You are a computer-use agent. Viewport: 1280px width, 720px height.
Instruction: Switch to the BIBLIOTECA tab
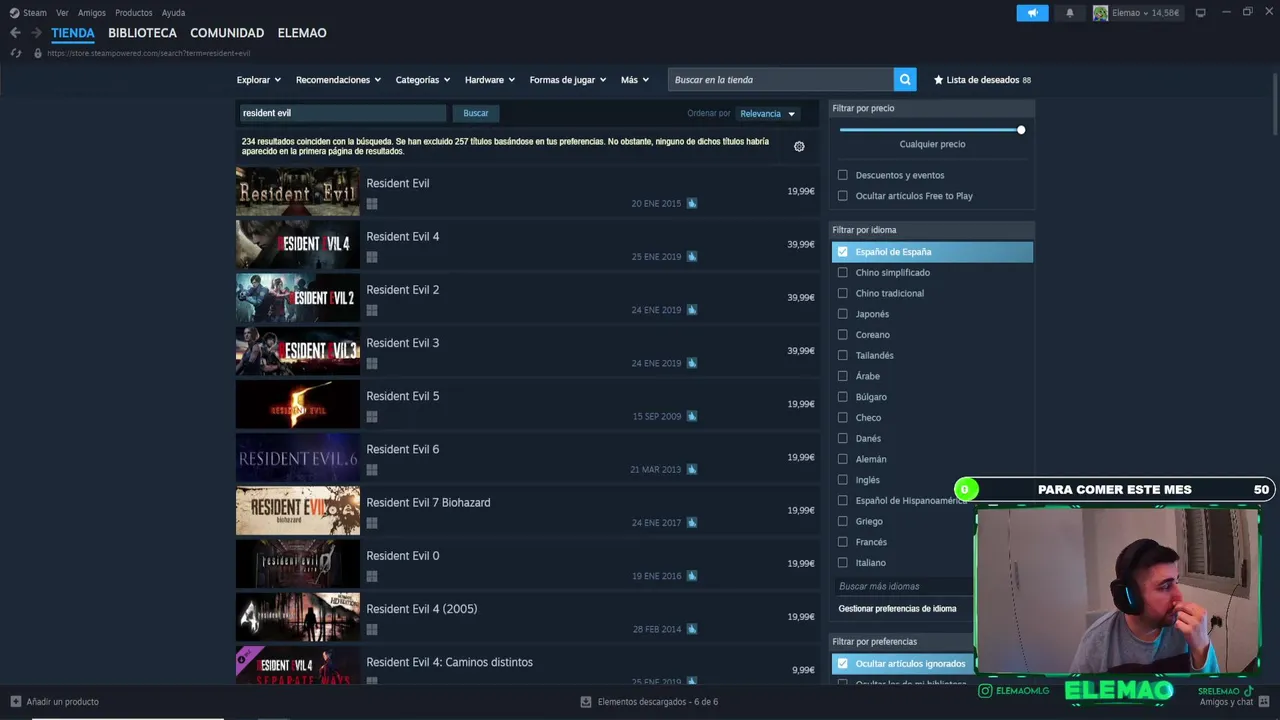pyautogui.click(x=142, y=33)
